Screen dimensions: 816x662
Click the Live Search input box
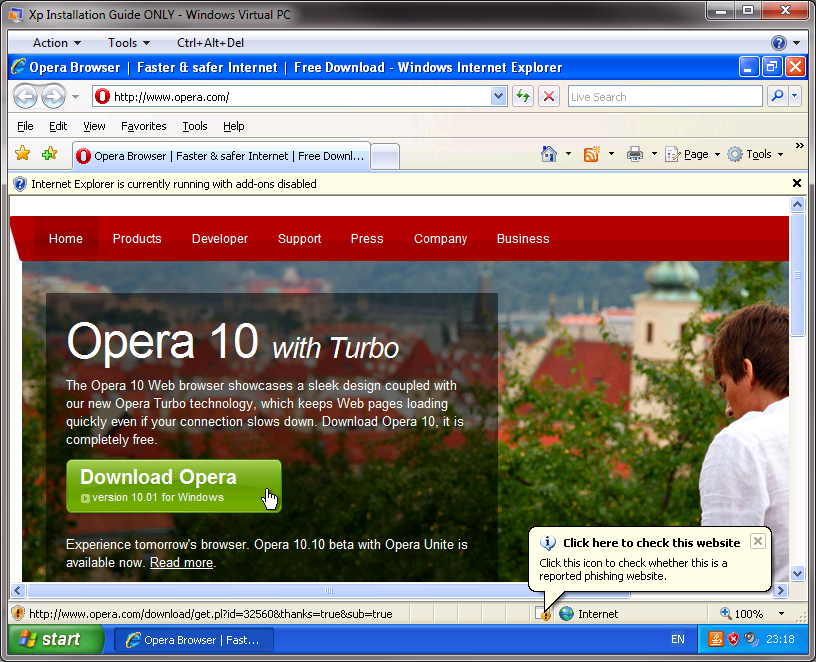click(665, 97)
